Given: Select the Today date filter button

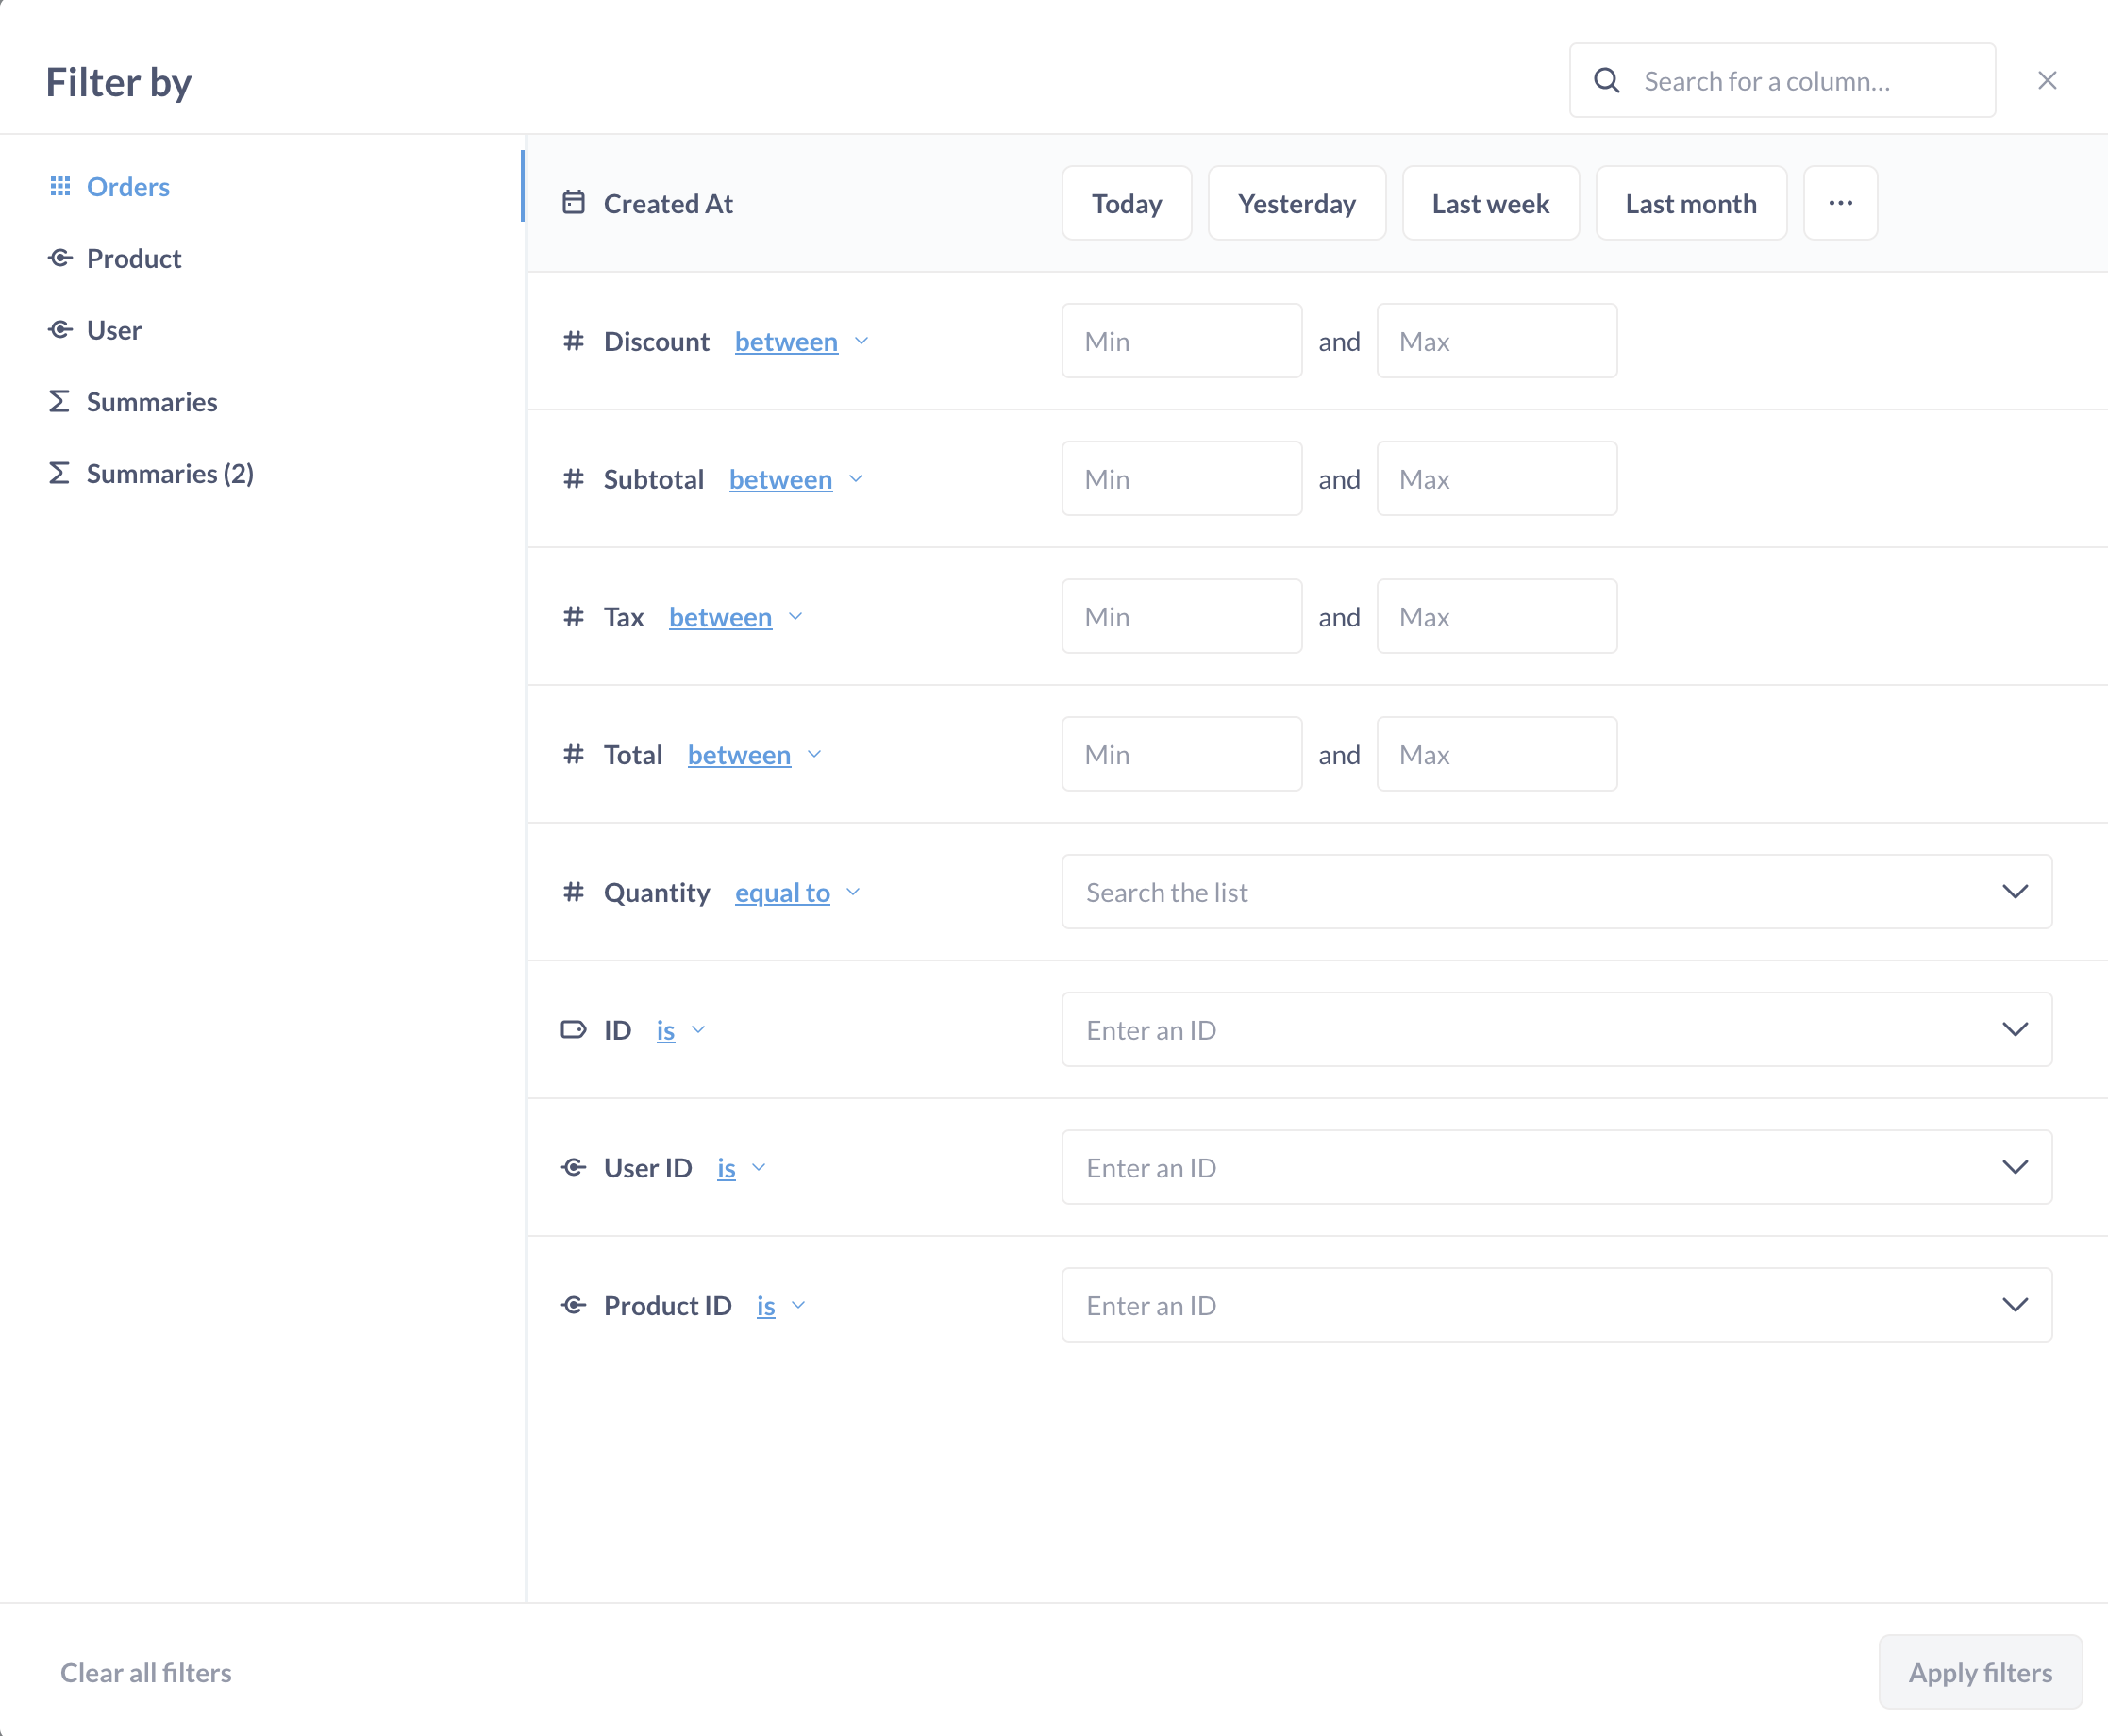Looking at the screenshot, I should (1126, 203).
